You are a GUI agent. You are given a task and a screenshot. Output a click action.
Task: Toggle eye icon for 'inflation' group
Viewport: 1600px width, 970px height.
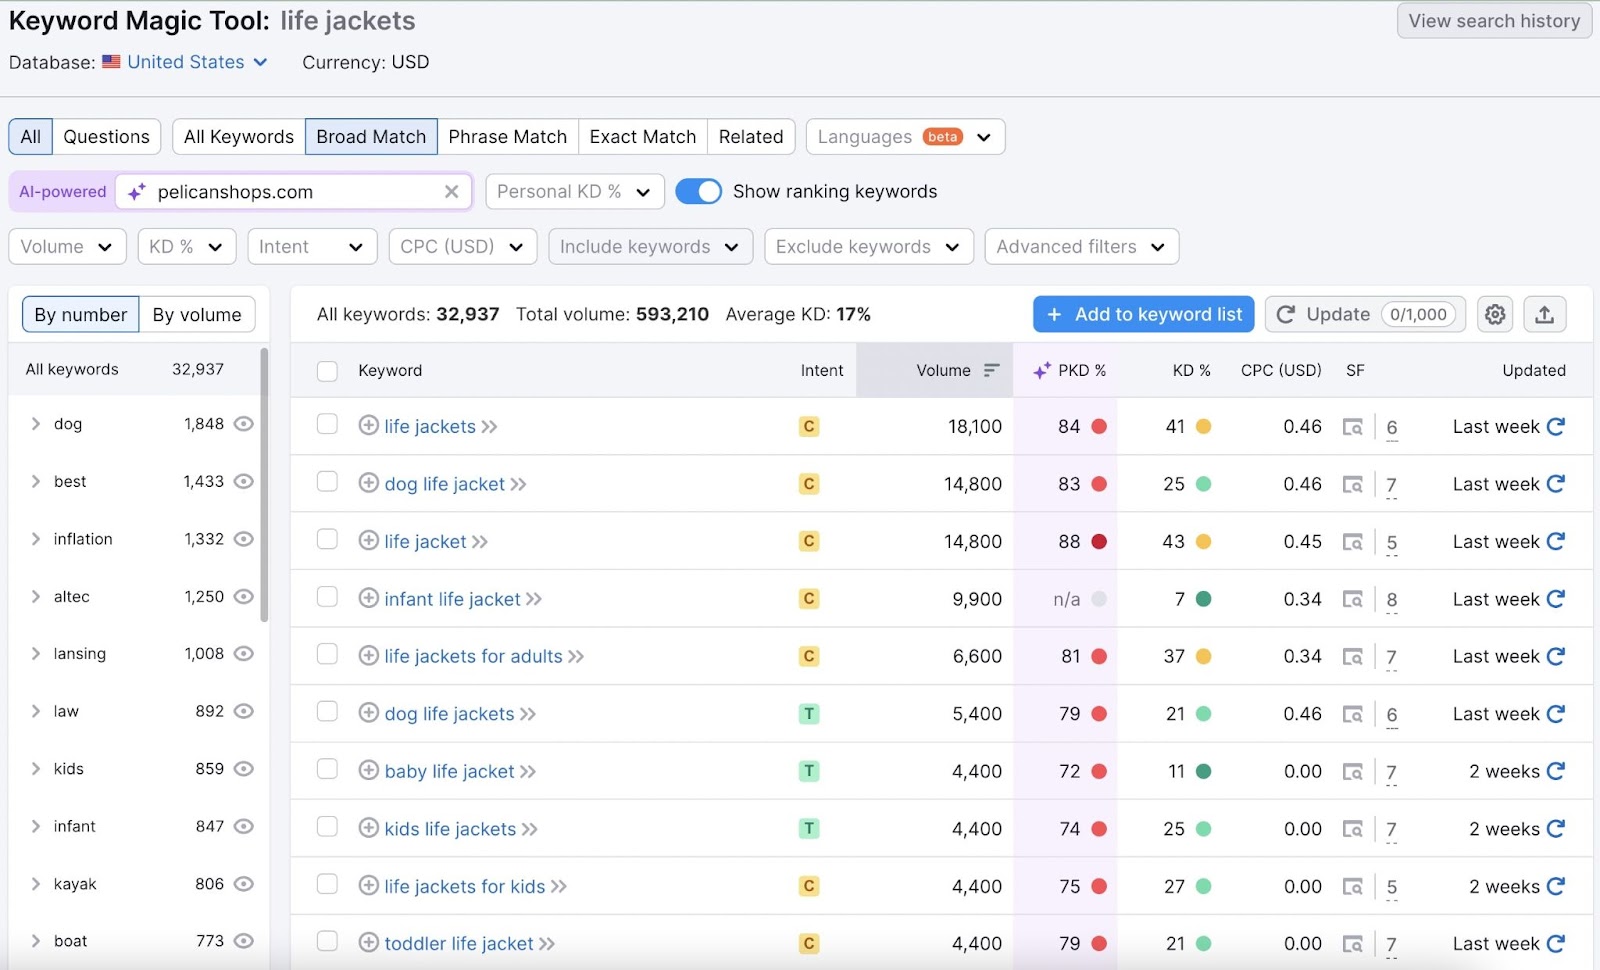[243, 539]
